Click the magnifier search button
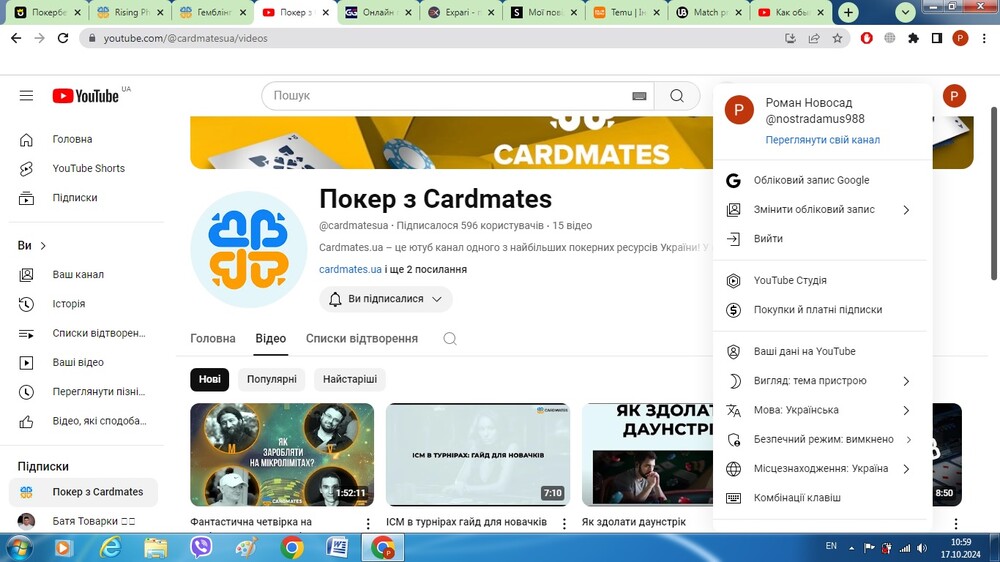Viewport: 1000px width, 562px height. pos(677,96)
